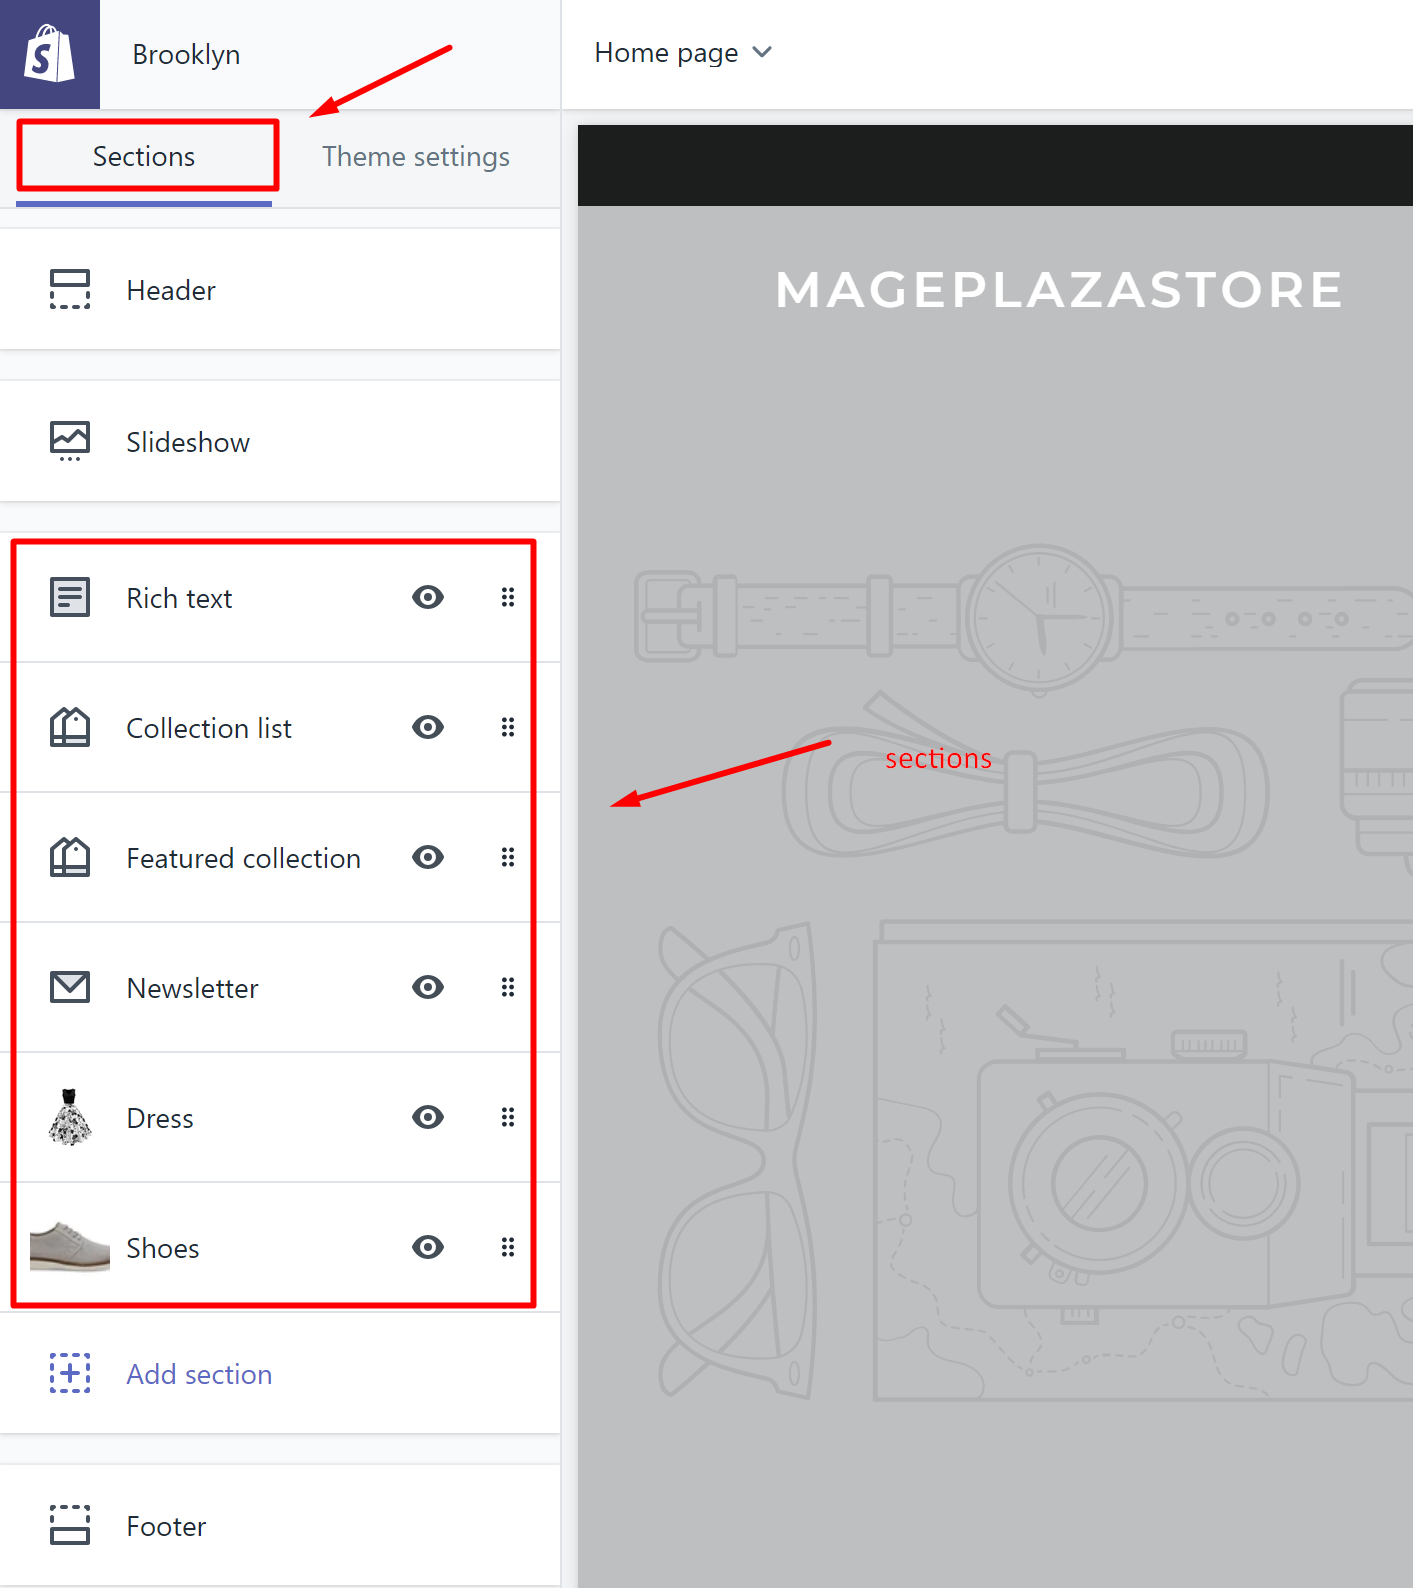Open the Slideshow section settings
1413x1588 pixels.
tap(280, 441)
